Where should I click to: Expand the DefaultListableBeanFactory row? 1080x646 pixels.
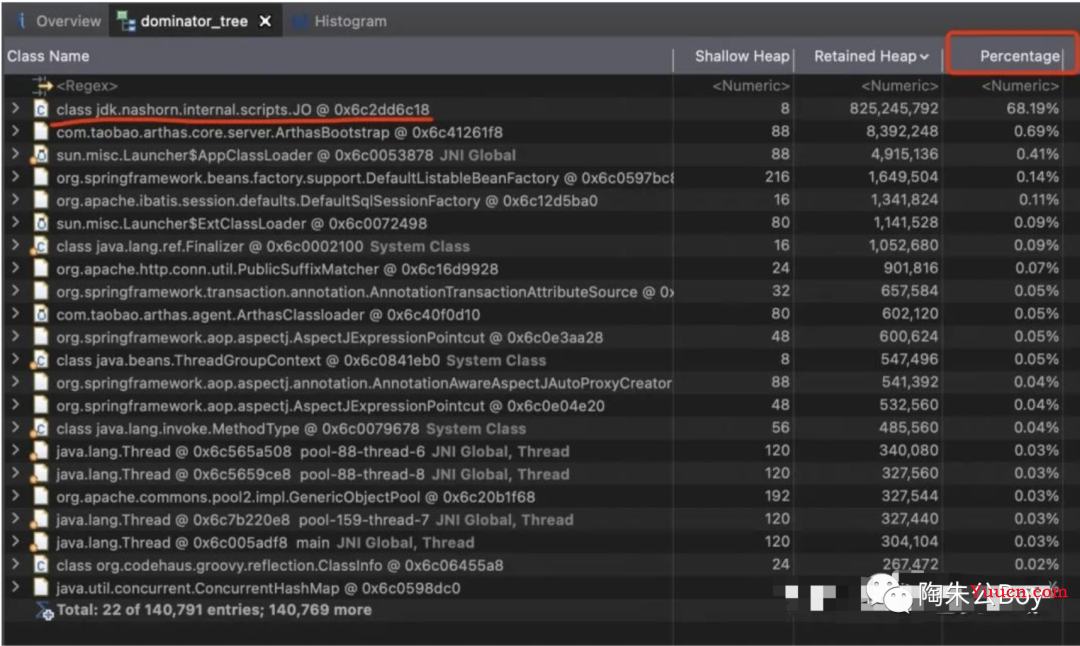click(x=15, y=177)
